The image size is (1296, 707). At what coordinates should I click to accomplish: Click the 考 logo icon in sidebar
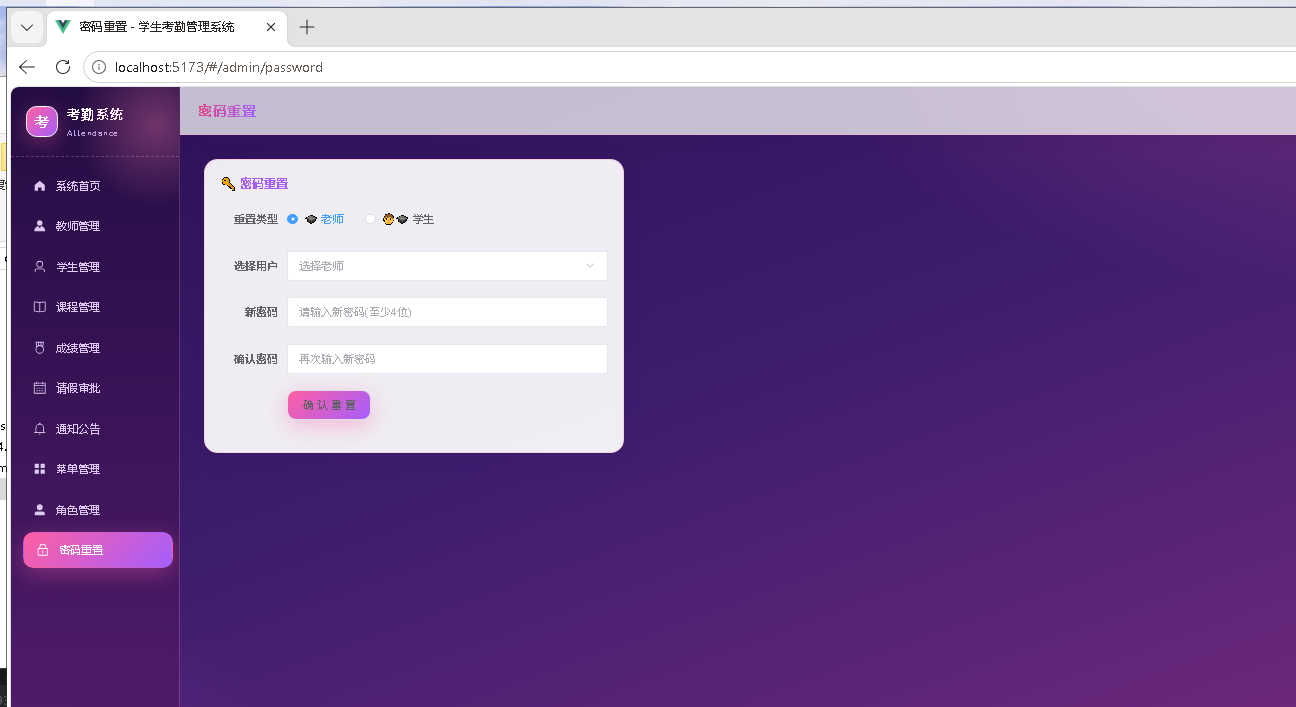(42, 121)
